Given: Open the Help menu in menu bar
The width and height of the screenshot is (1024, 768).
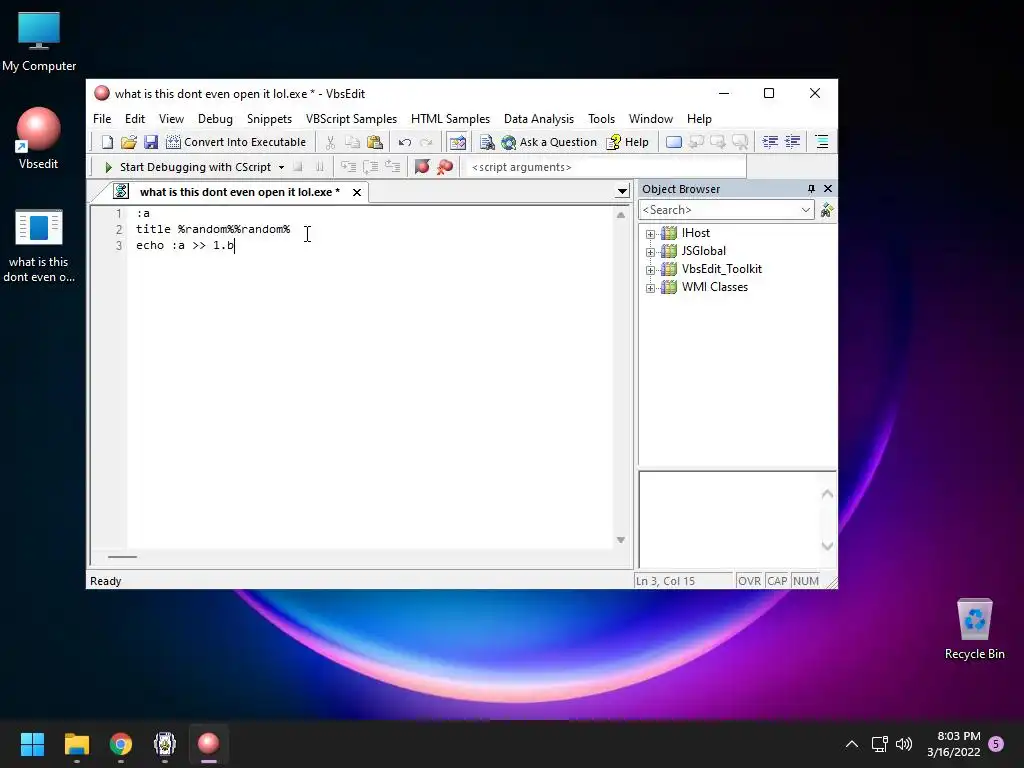Looking at the screenshot, I should (699, 119).
